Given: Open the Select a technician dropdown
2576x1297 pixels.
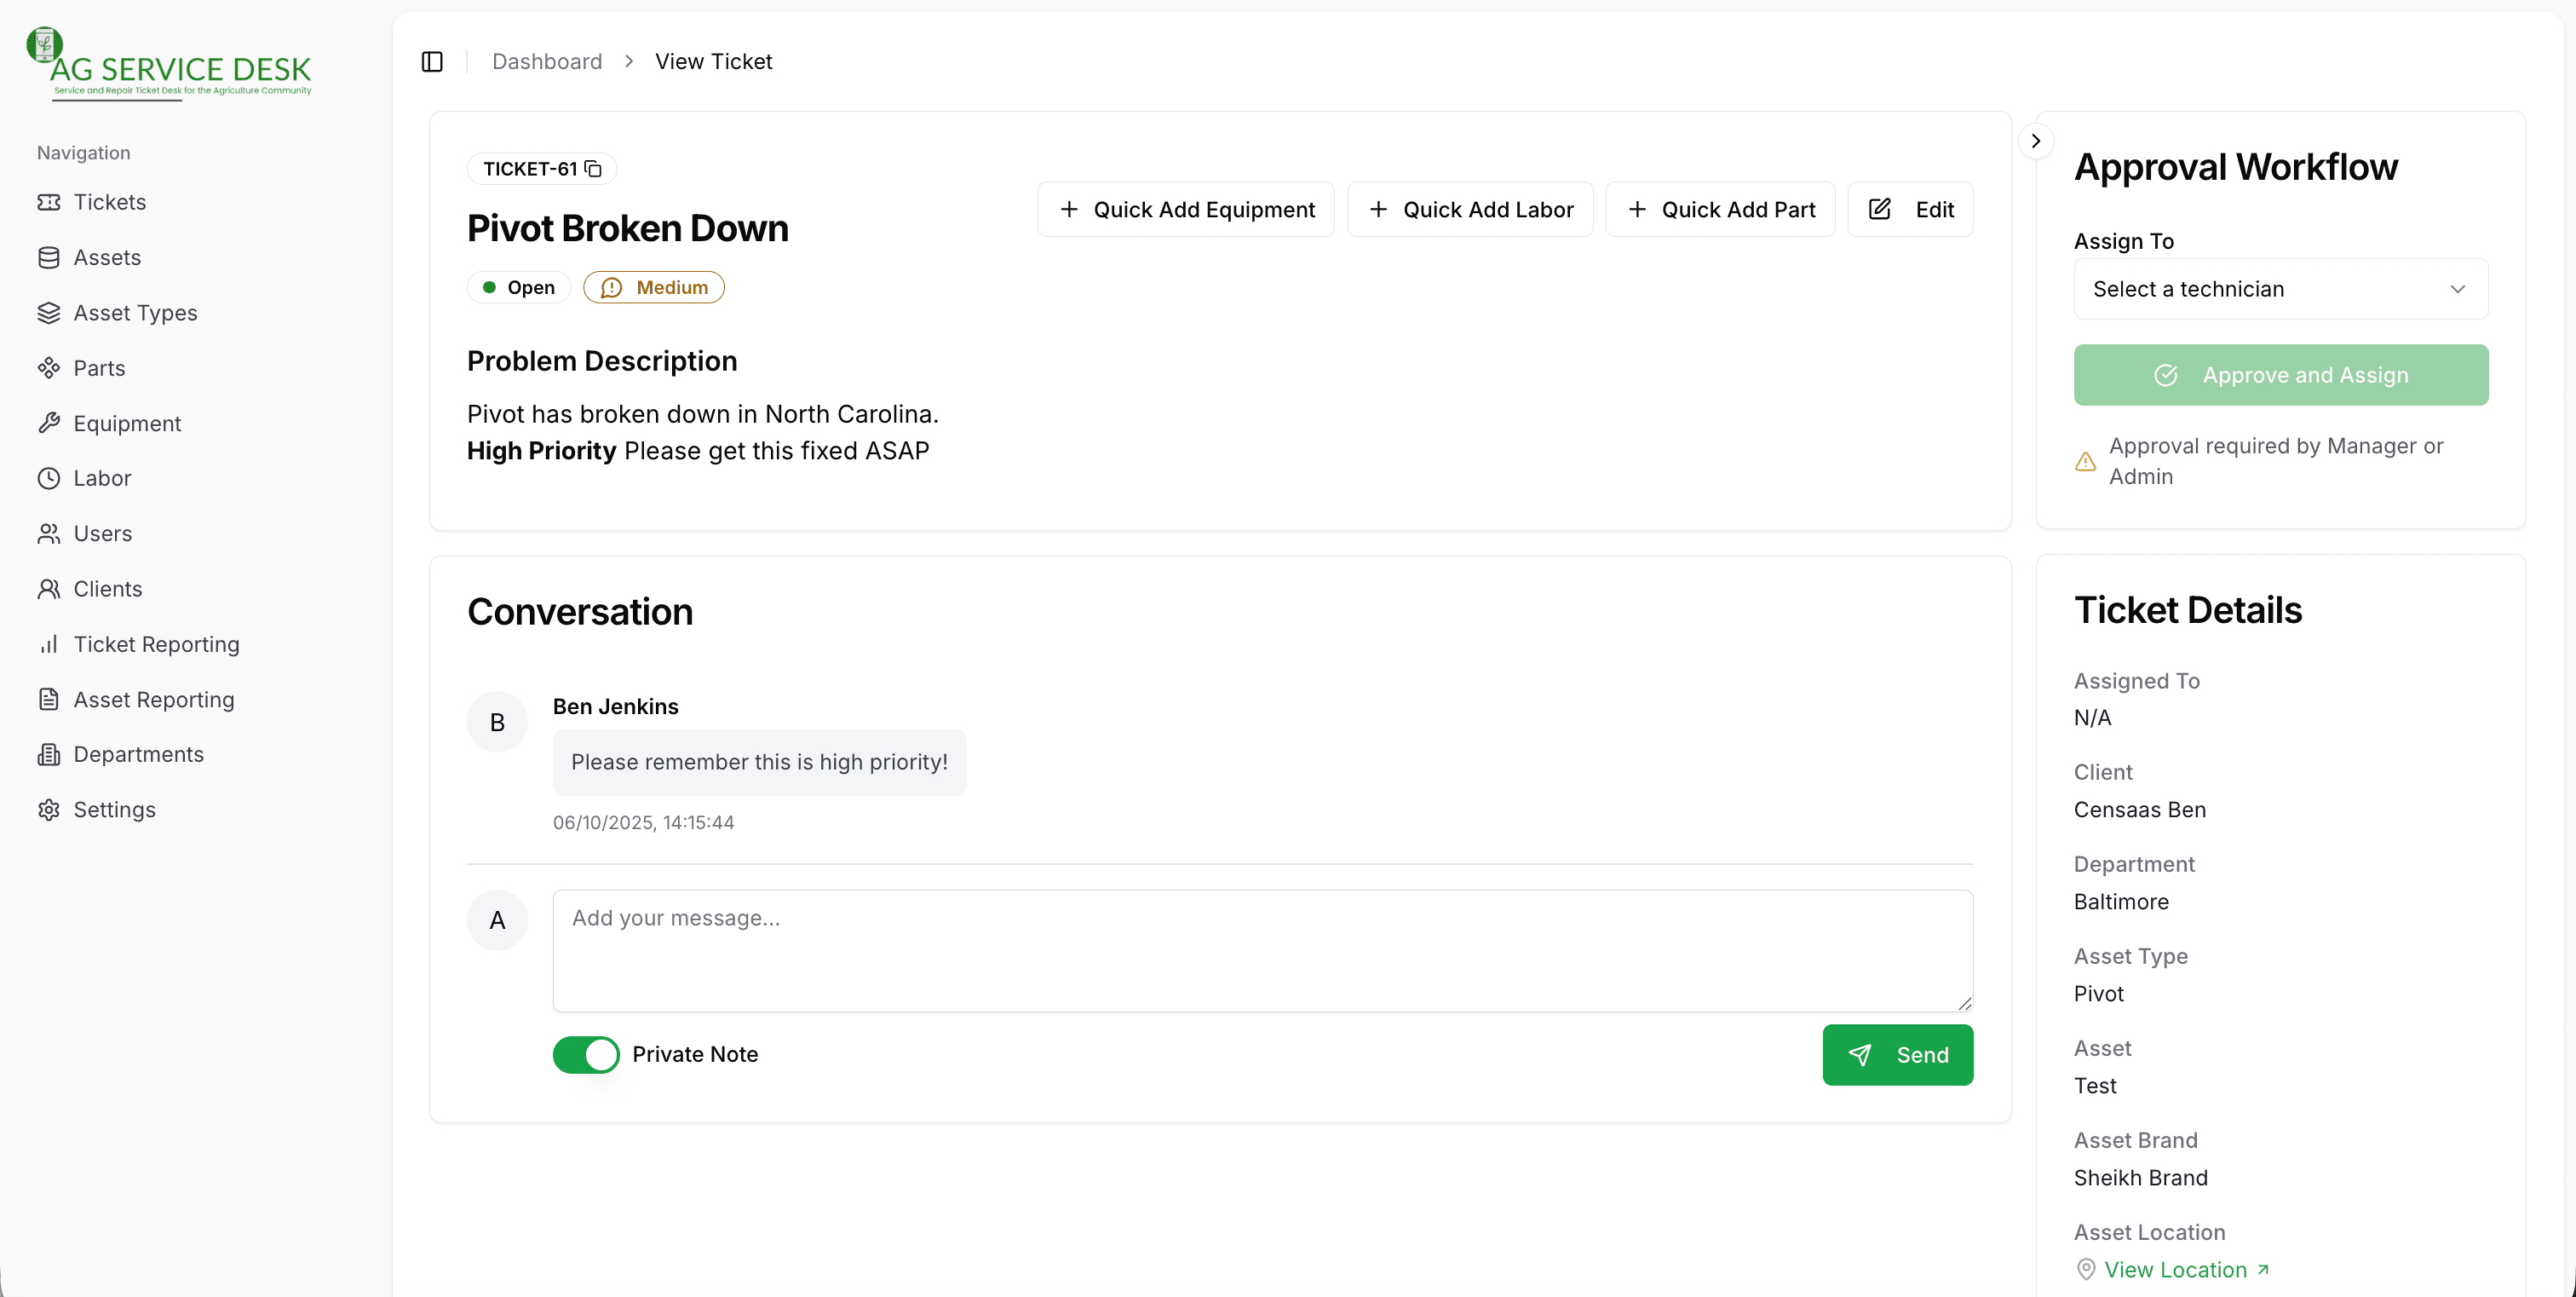Looking at the screenshot, I should [x=2280, y=289].
